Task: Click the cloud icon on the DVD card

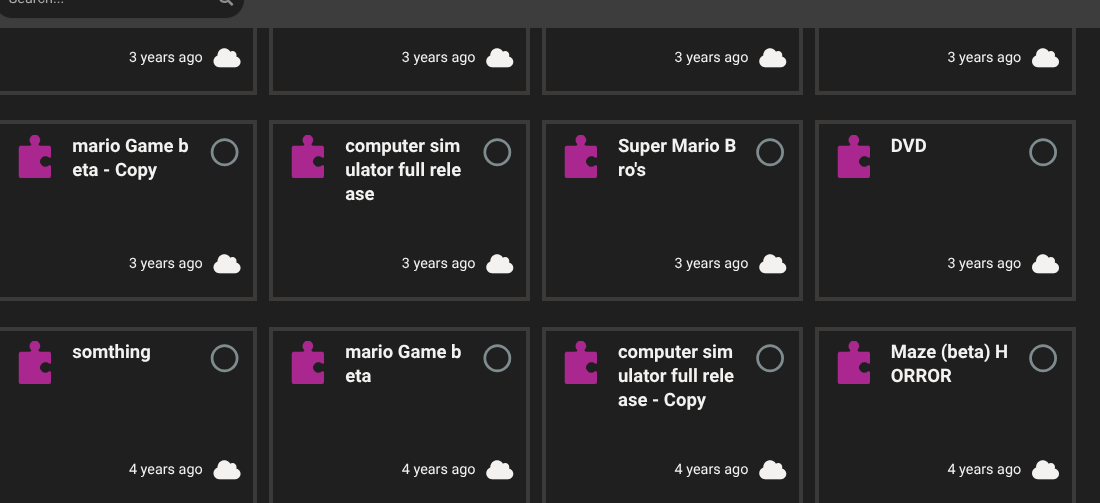Action: click(x=1045, y=264)
